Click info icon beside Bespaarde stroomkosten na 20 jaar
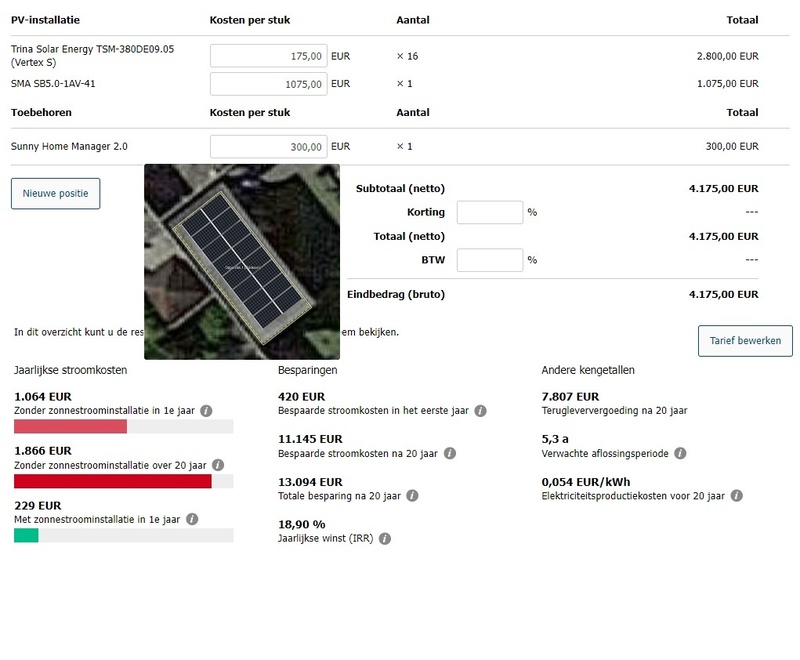 [x=450, y=453]
